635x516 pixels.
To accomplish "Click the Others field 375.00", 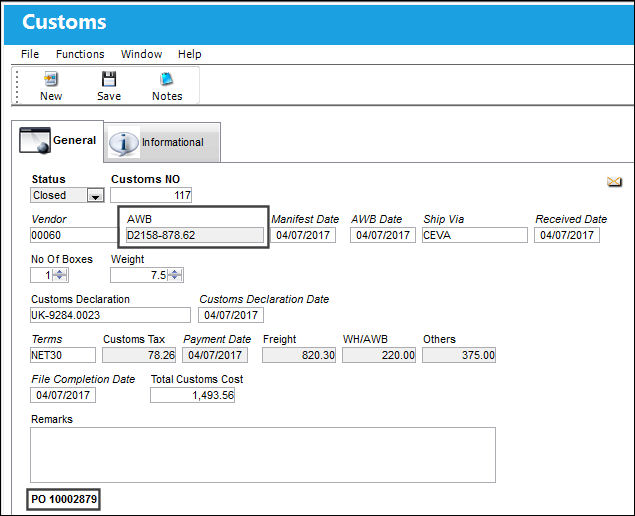I will click(x=459, y=355).
